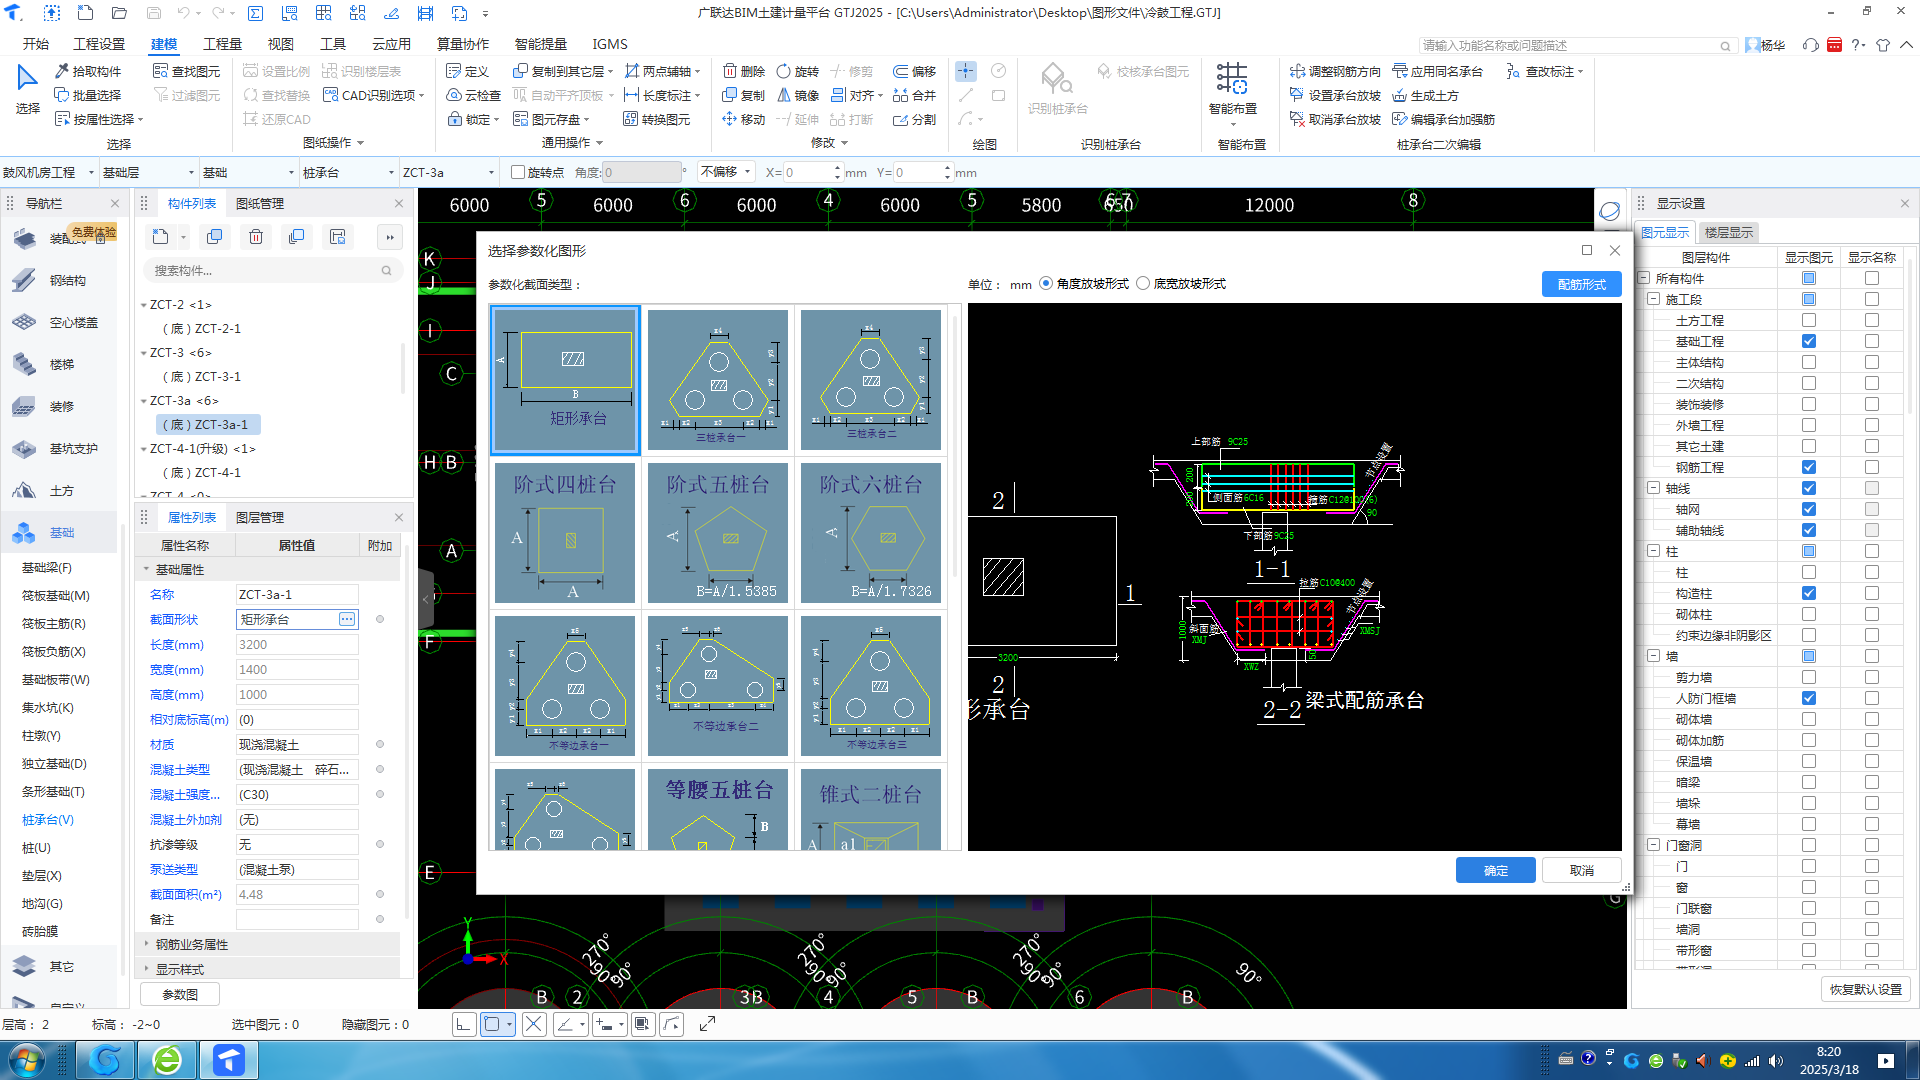Open the 工程设置 ribbon tab

pos(99,44)
